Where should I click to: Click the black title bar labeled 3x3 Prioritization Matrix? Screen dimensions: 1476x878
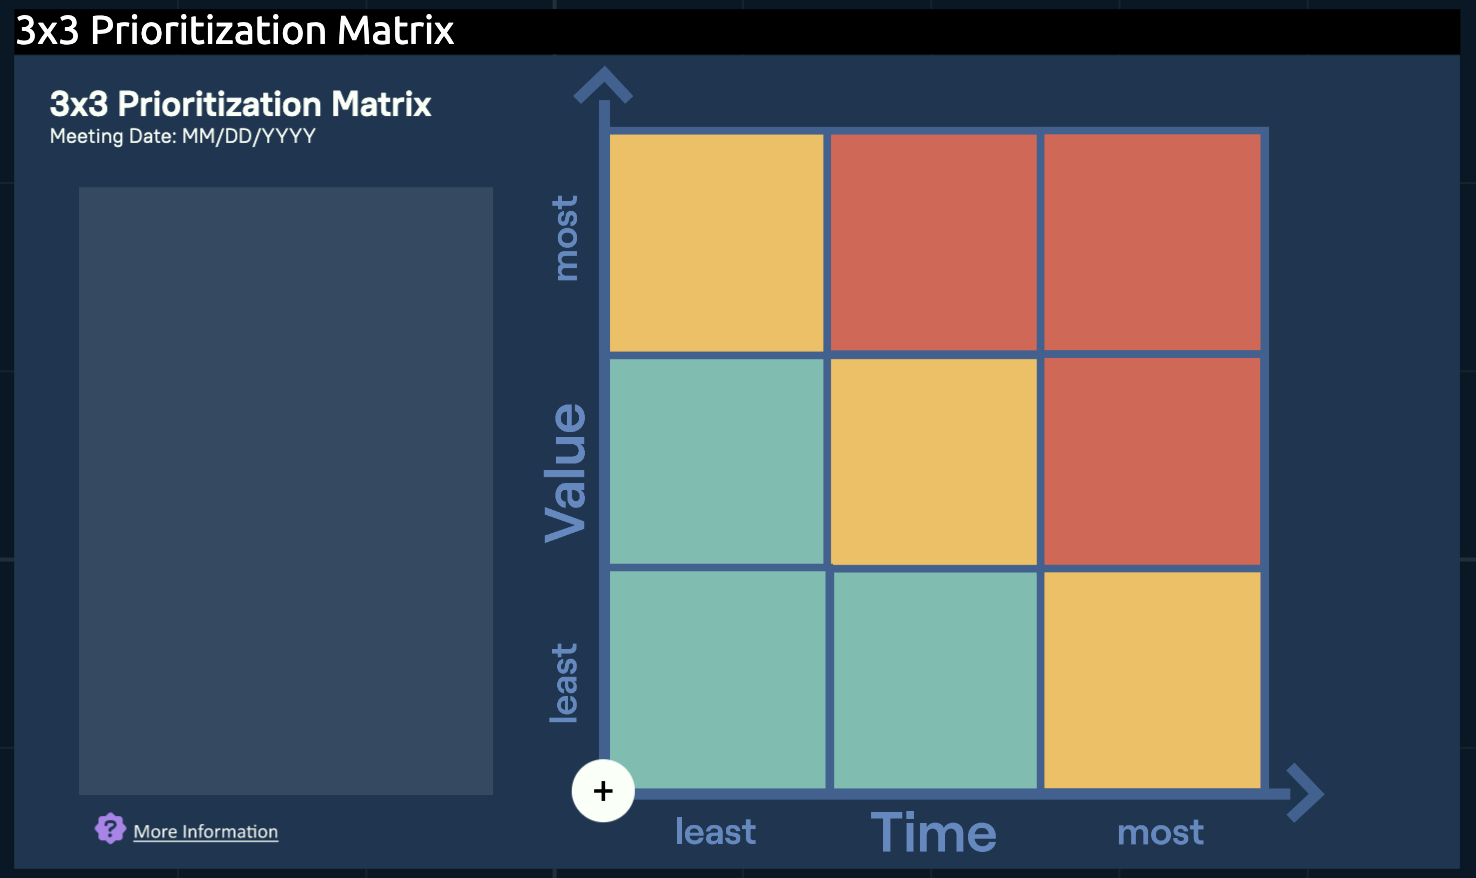click(737, 31)
